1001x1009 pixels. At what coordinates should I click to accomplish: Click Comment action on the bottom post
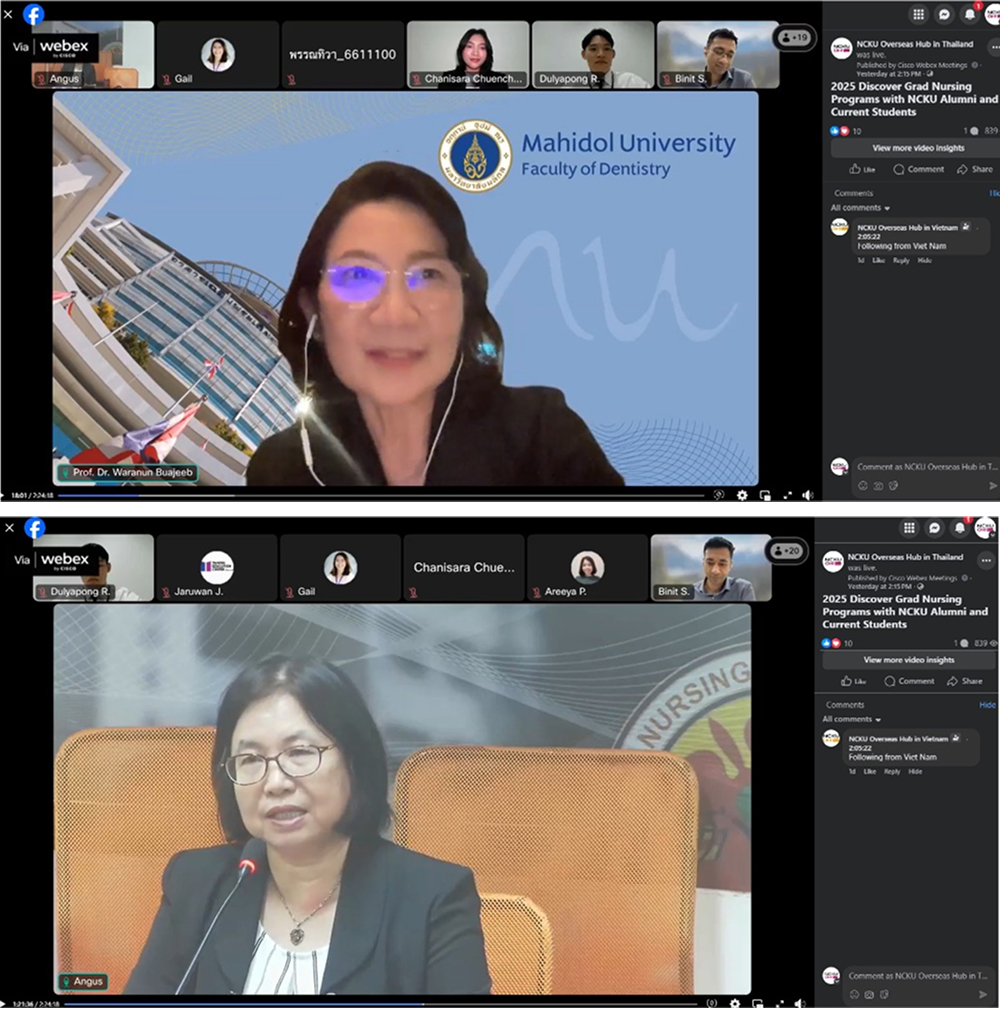pyautogui.click(x=909, y=681)
